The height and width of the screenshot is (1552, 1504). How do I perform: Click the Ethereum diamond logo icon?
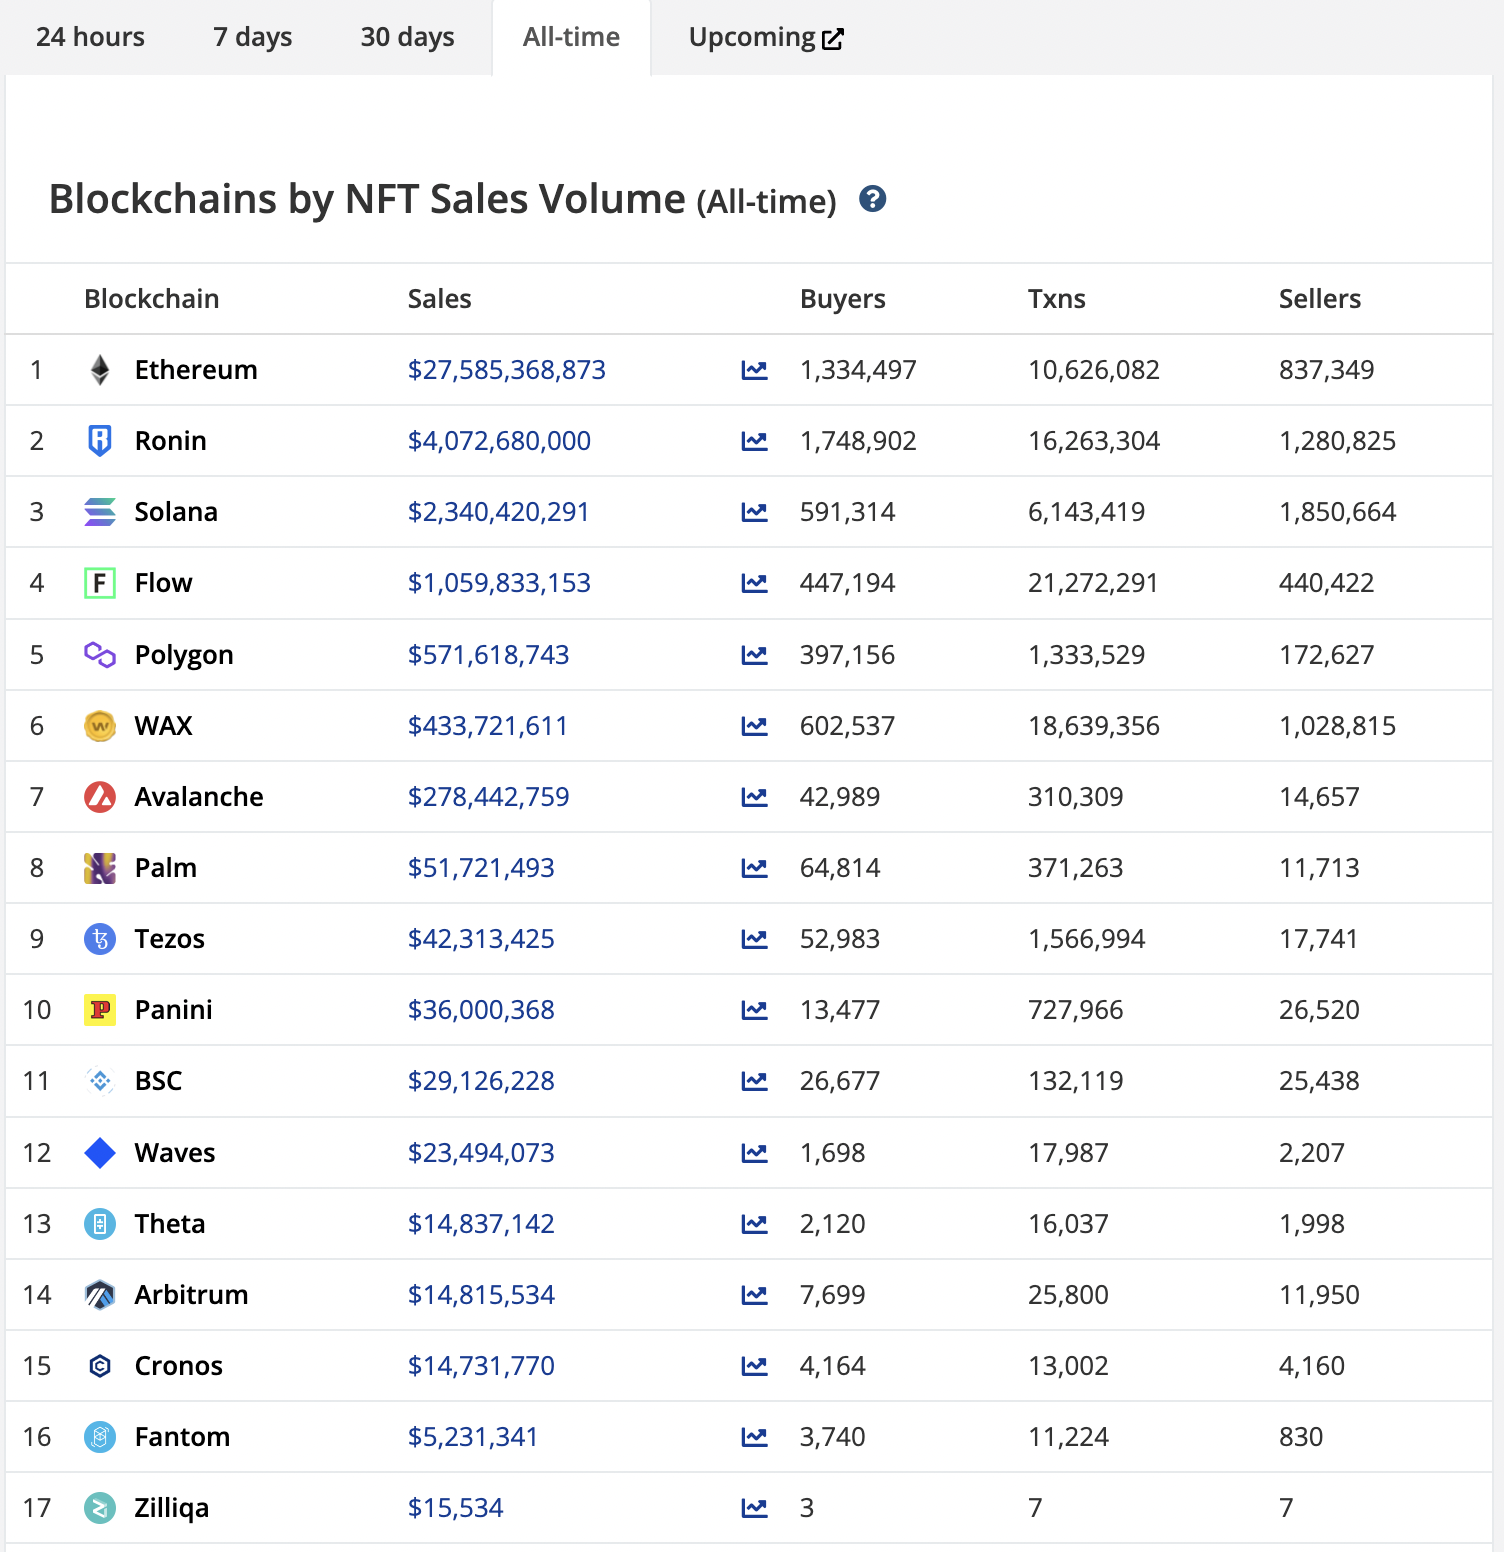pyautogui.click(x=100, y=370)
